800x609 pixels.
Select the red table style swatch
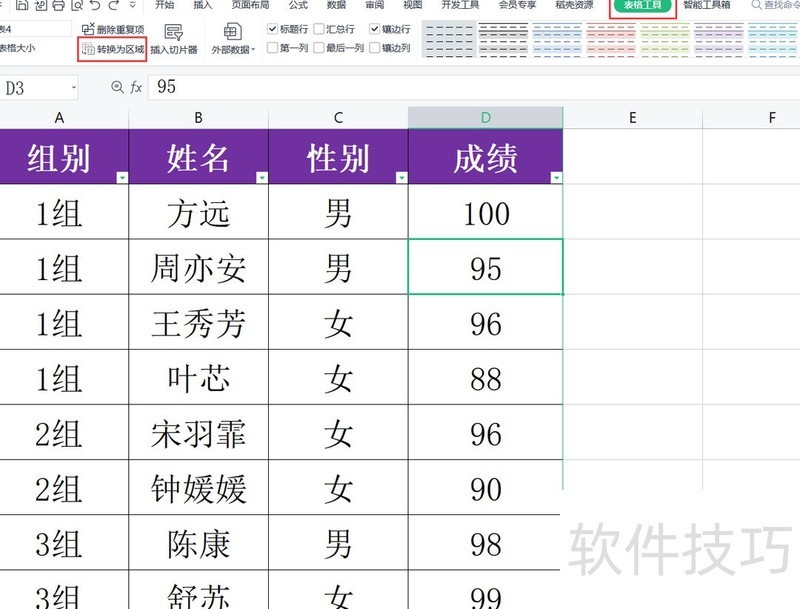(609, 40)
